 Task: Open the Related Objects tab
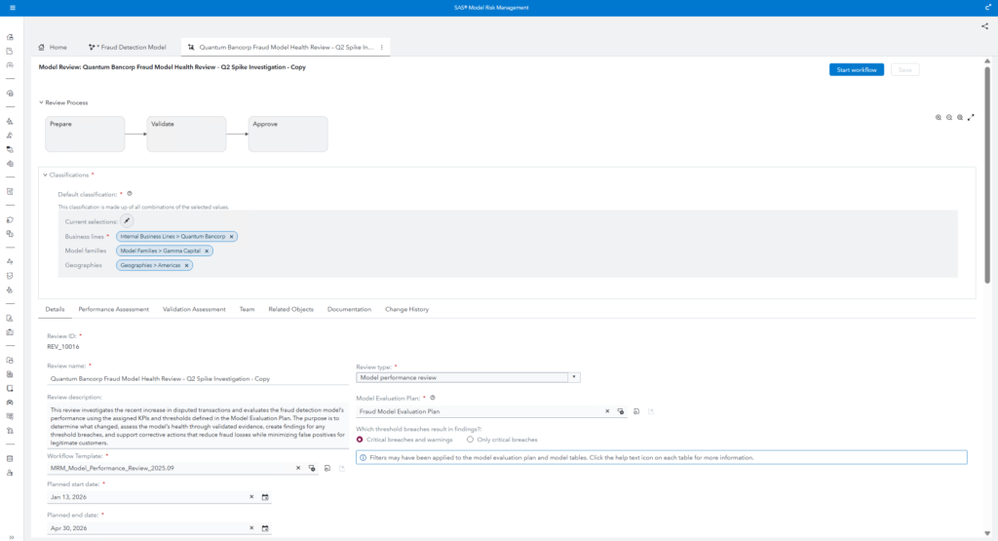(x=291, y=309)
